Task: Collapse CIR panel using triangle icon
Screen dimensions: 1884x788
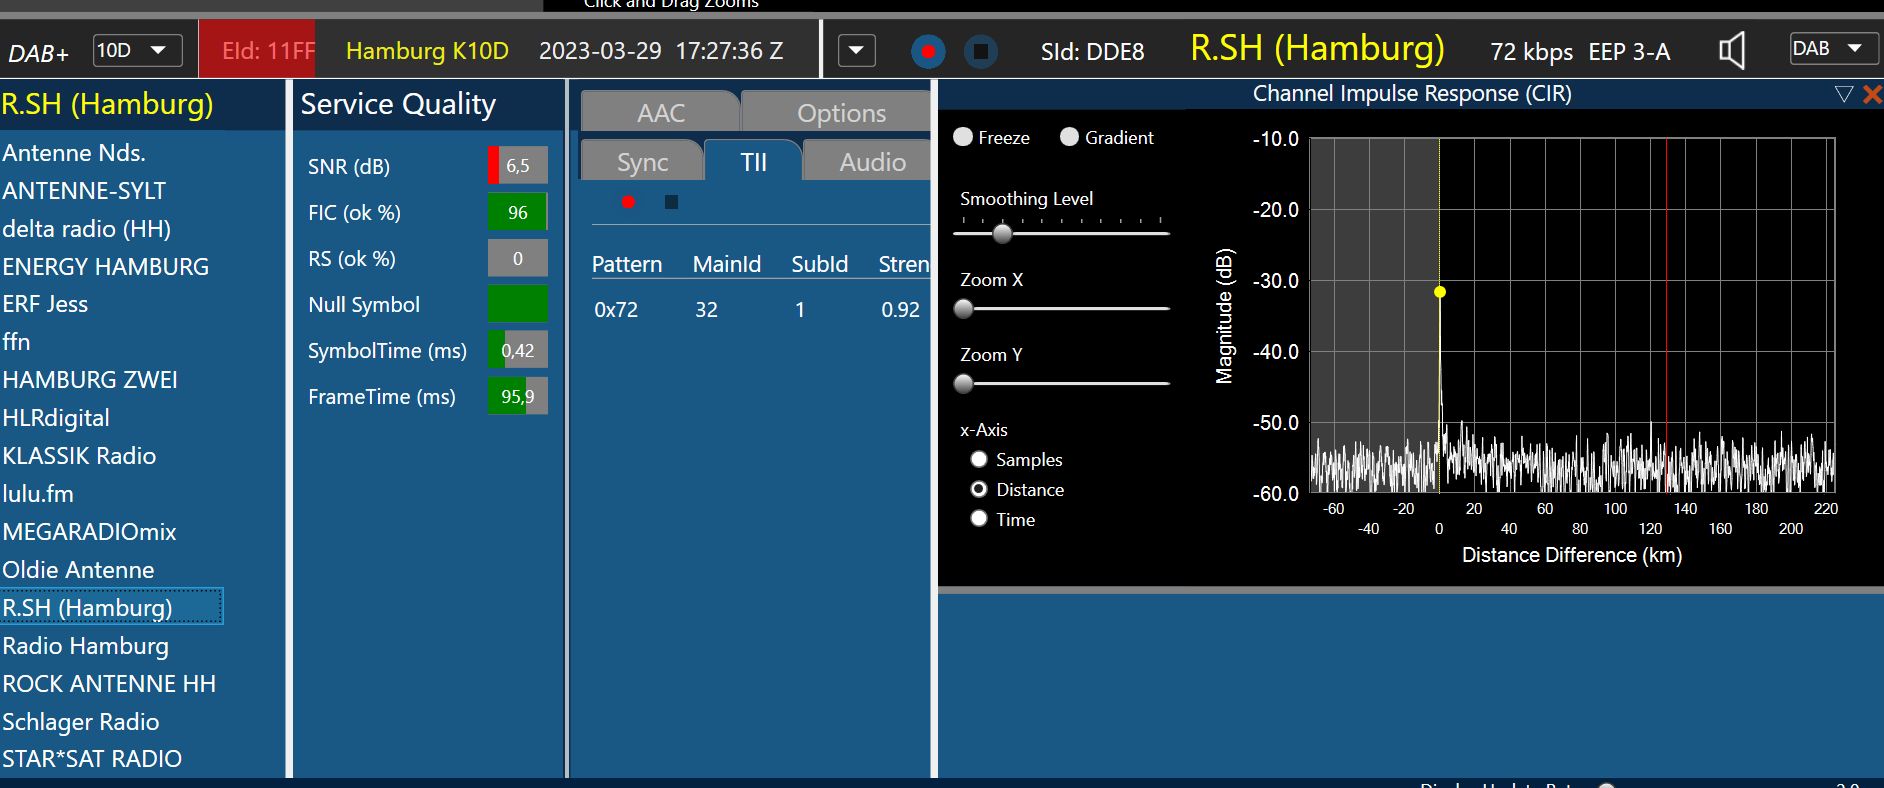Action: click(x=1844, y=94)
